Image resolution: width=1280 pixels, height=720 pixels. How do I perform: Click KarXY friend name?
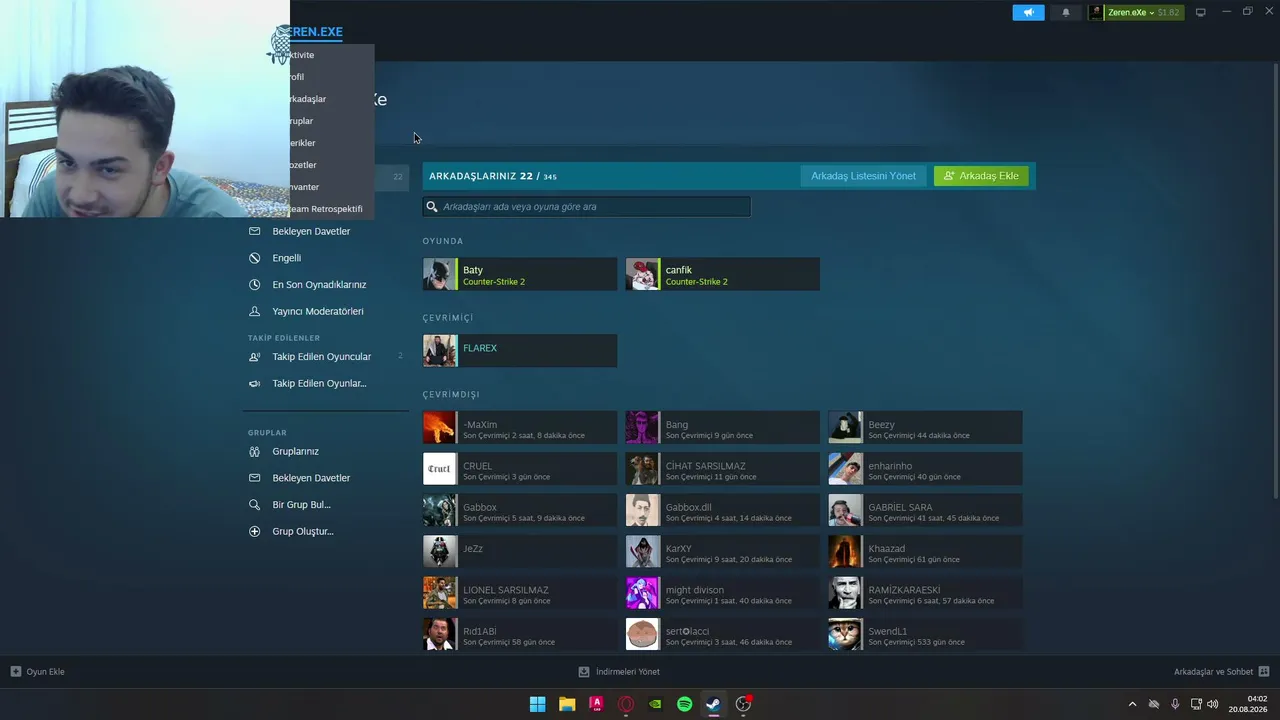click(x=679, y=549)
